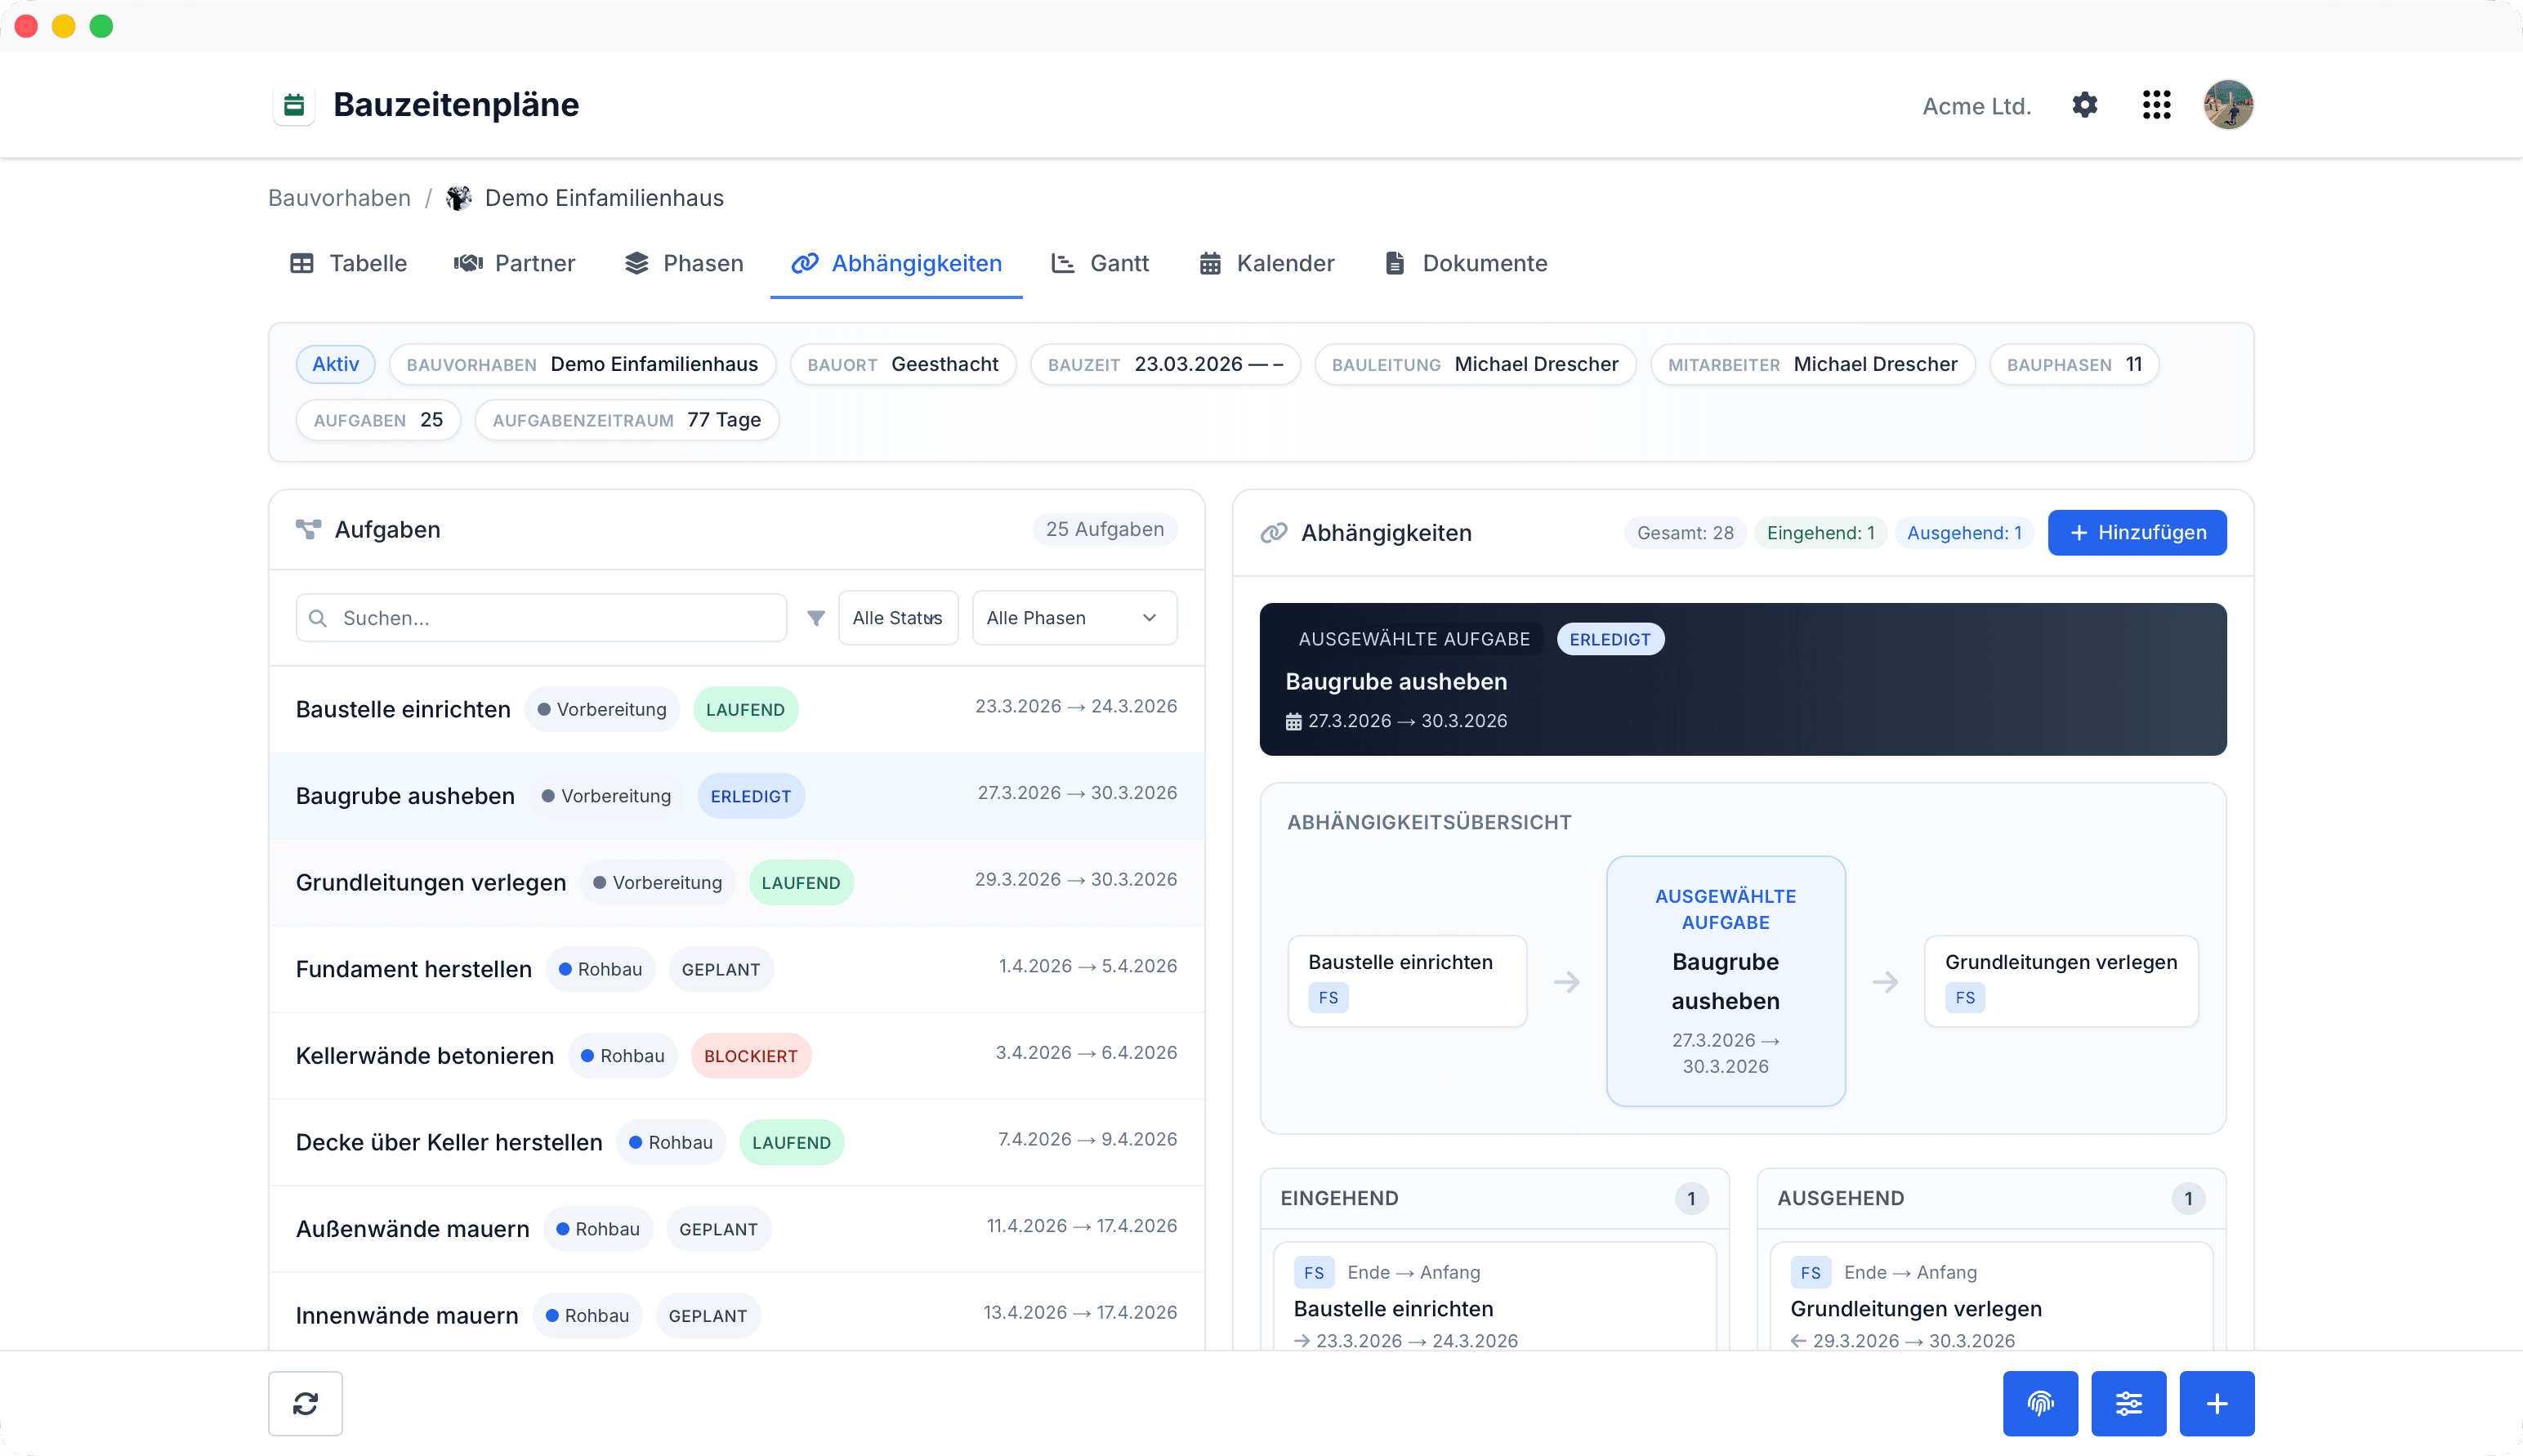This screenshot has width=2523, height=1456.
Task: Open the Kalender tab
Action: point(1266,263)
